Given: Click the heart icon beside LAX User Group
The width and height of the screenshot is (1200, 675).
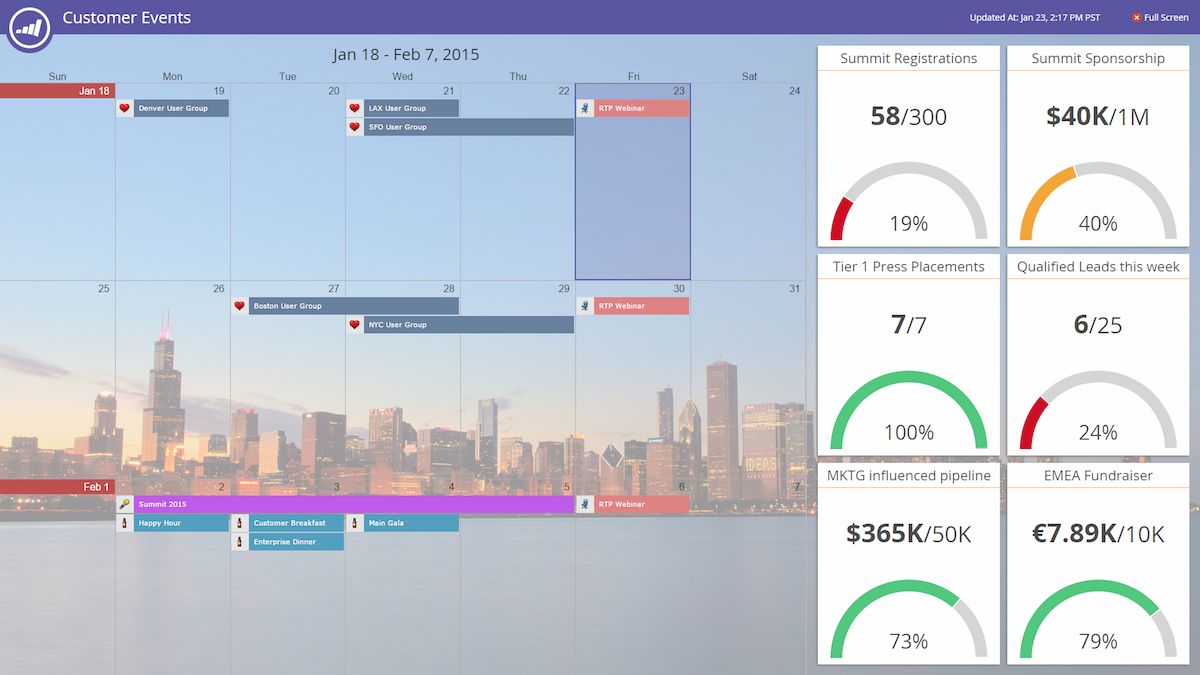Looking at the screenshot, I should (354, 108).
